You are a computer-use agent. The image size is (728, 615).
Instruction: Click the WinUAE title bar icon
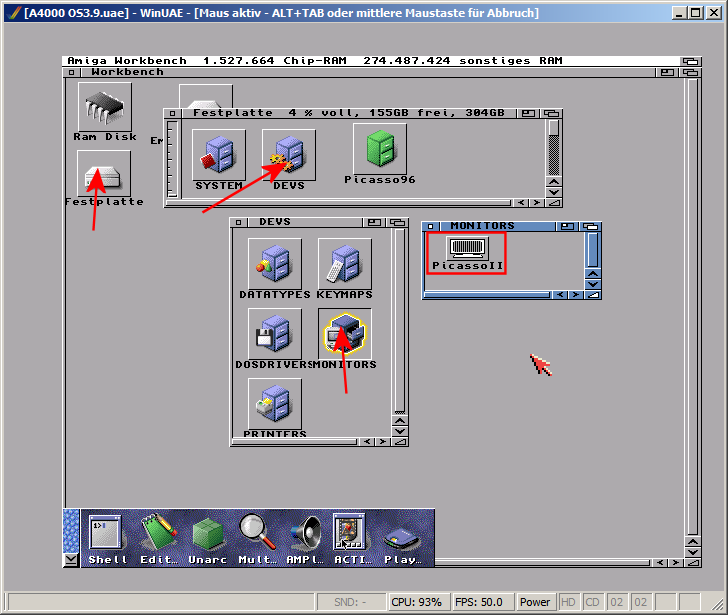pyautogui.click(x=14, y=13)
